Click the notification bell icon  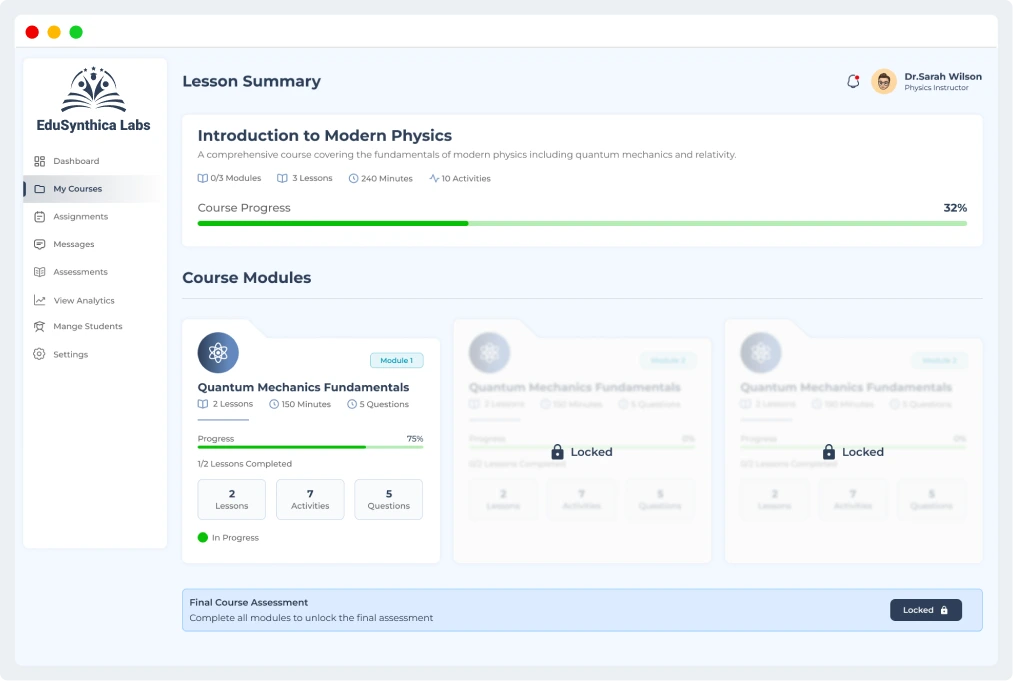click(x=853, y=82)
